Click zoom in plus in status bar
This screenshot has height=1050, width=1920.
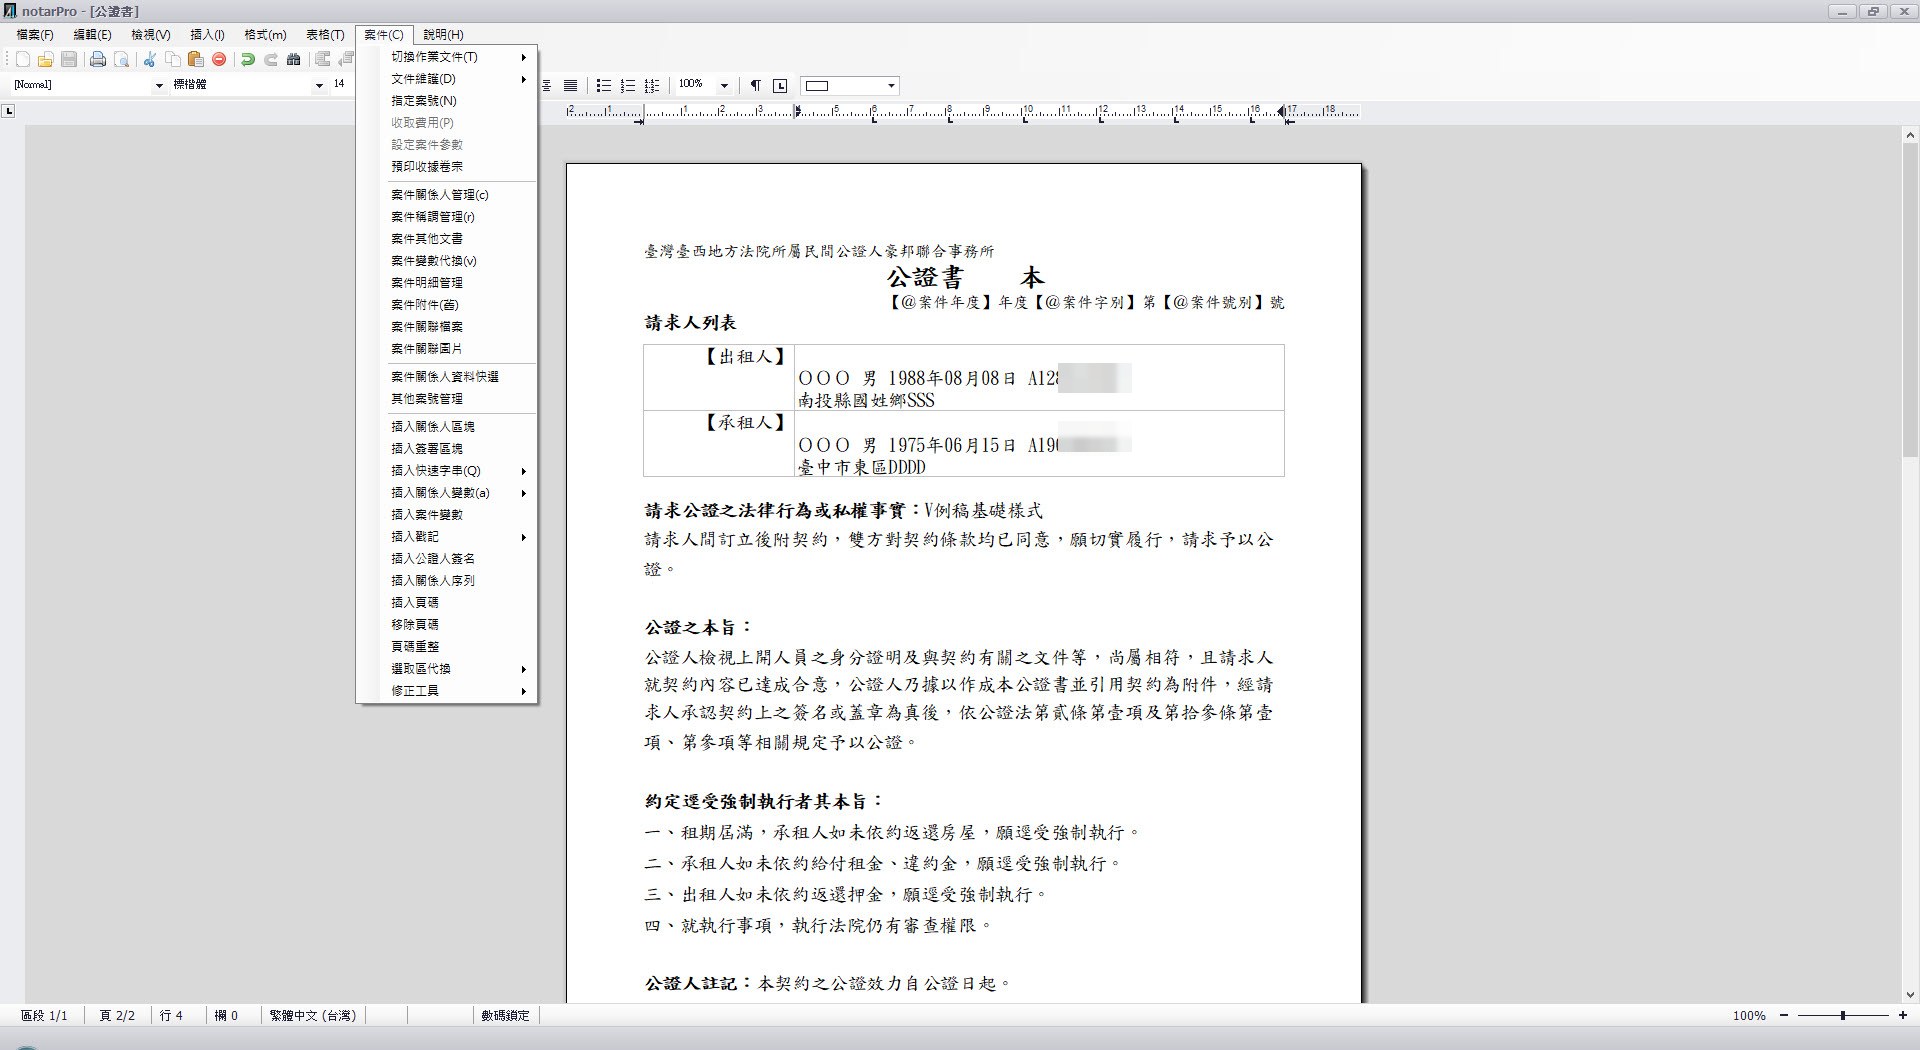1902,1015
